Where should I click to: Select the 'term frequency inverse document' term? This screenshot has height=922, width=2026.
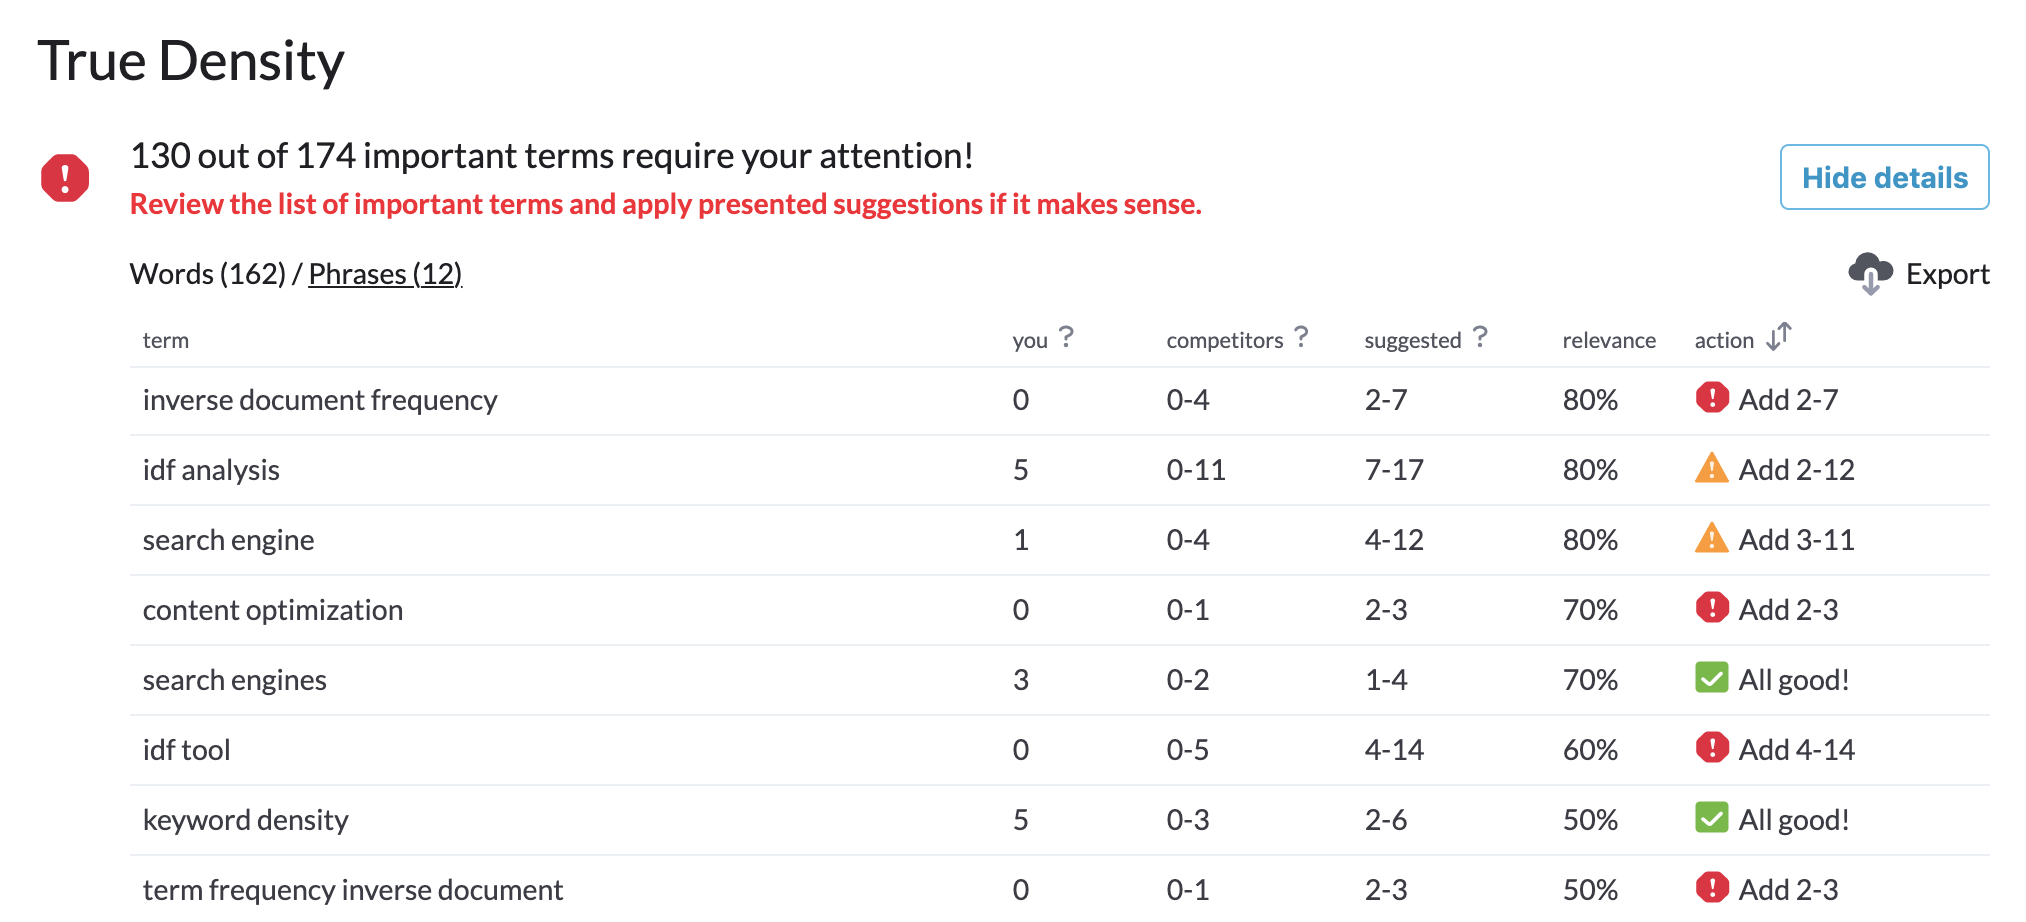[x=353, y=889]
